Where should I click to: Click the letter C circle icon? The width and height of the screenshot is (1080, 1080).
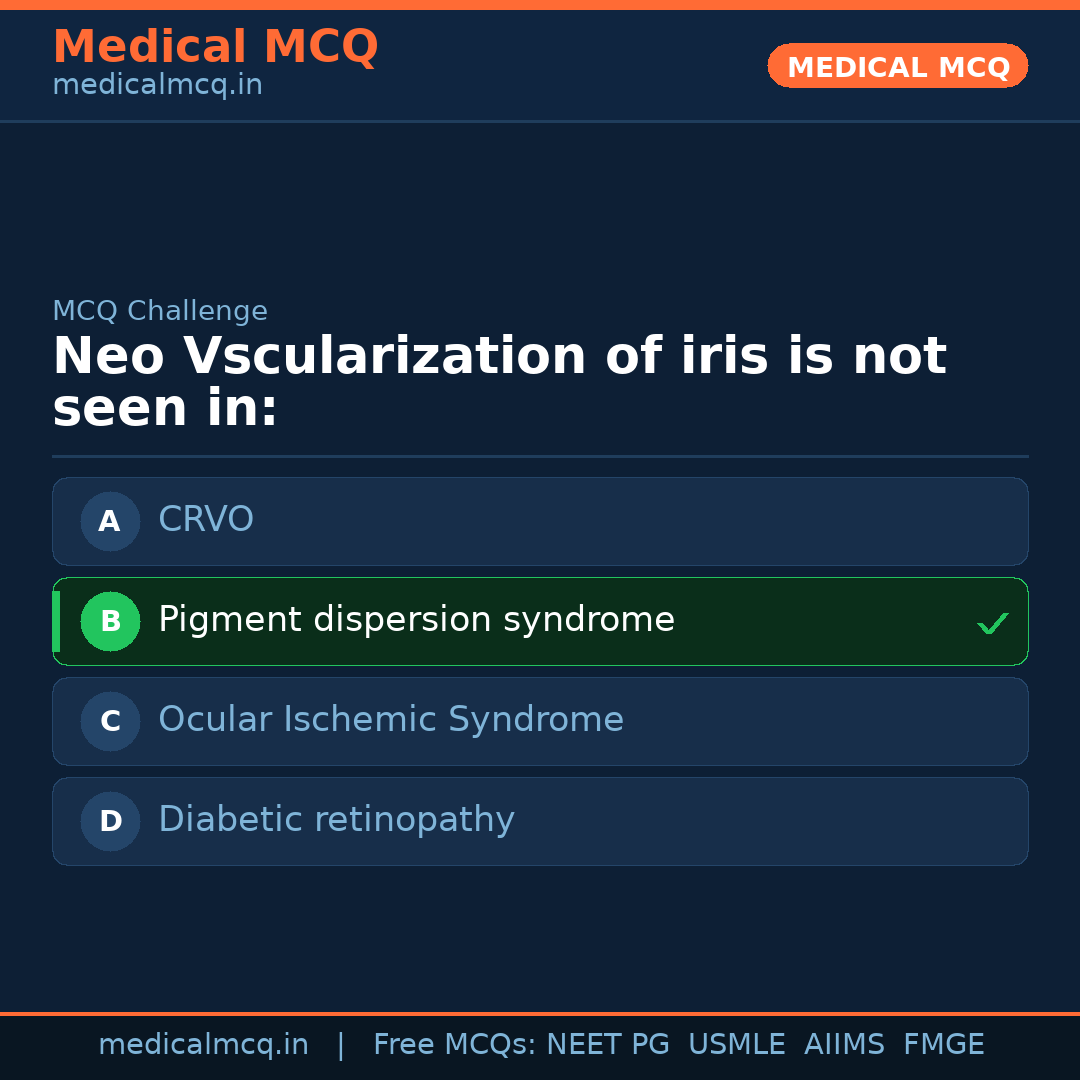[110, 721]
